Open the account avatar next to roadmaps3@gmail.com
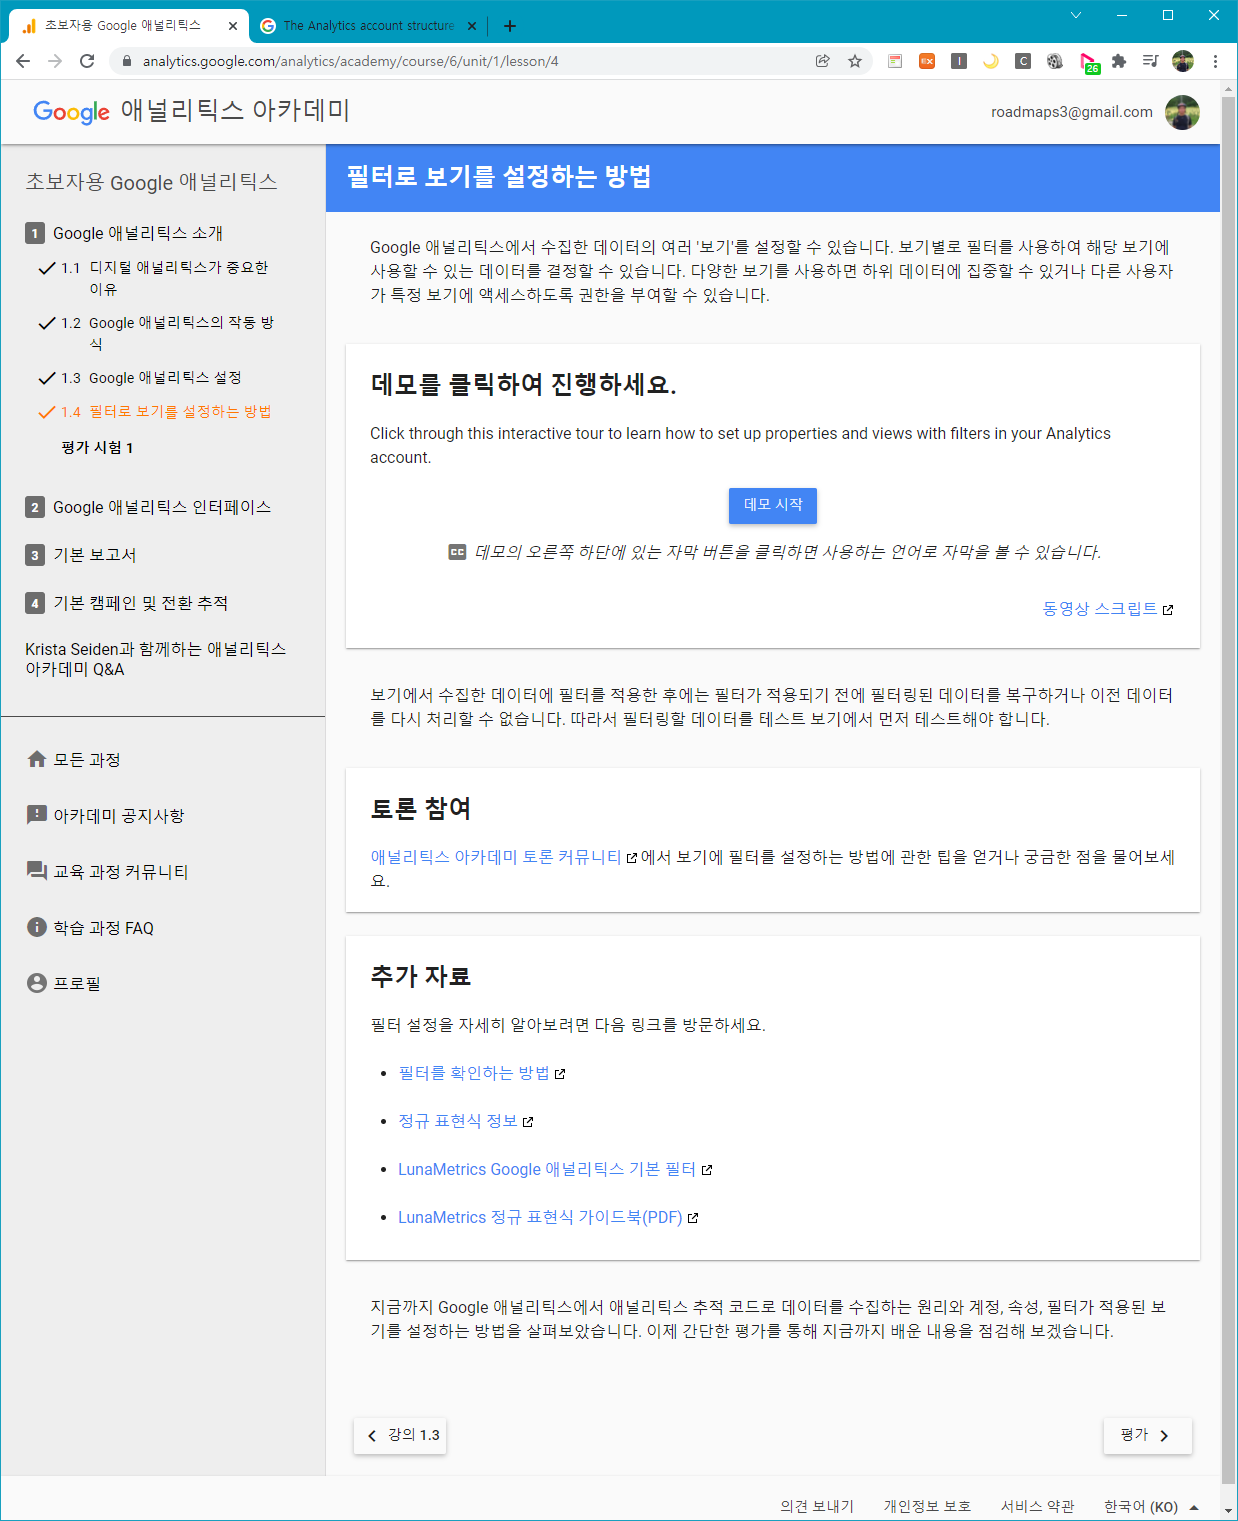Viewport: 1238px width, 1521px height. (1182, 112)
